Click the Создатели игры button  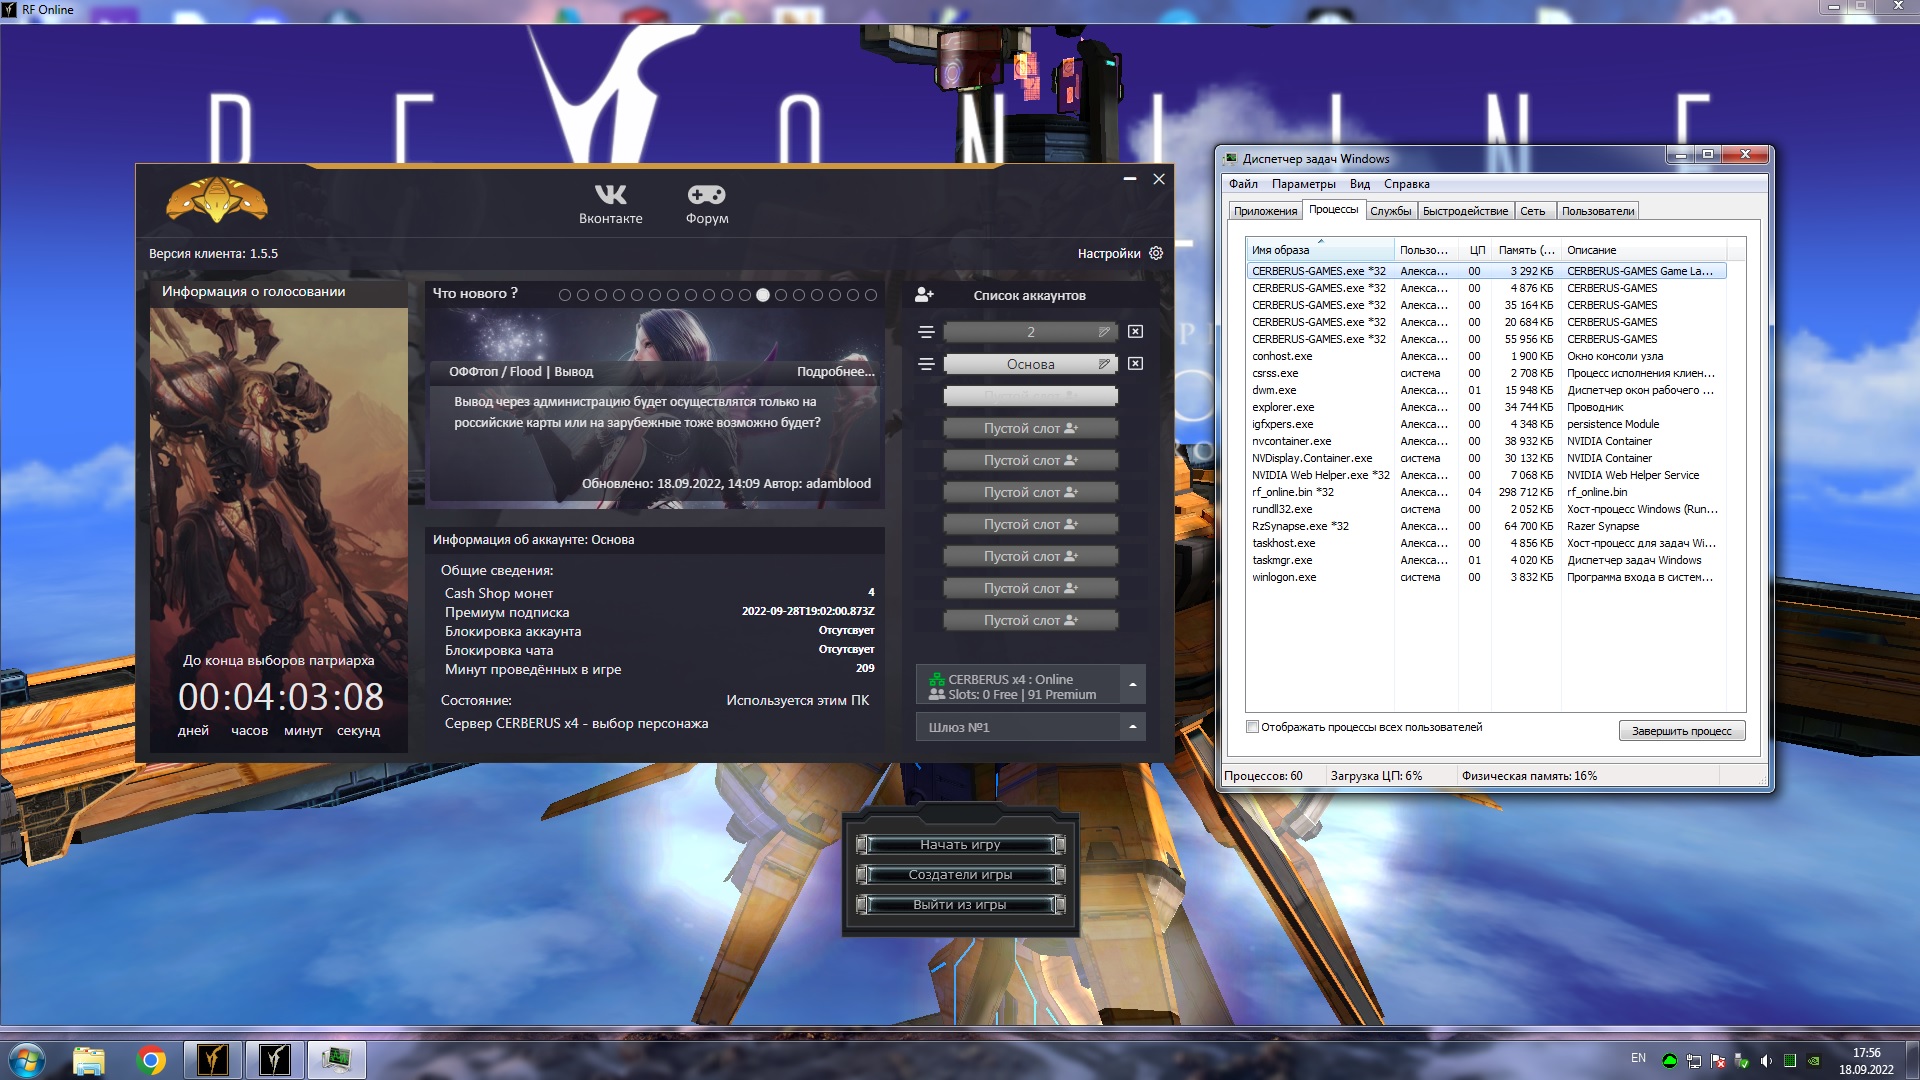(960, 875)
